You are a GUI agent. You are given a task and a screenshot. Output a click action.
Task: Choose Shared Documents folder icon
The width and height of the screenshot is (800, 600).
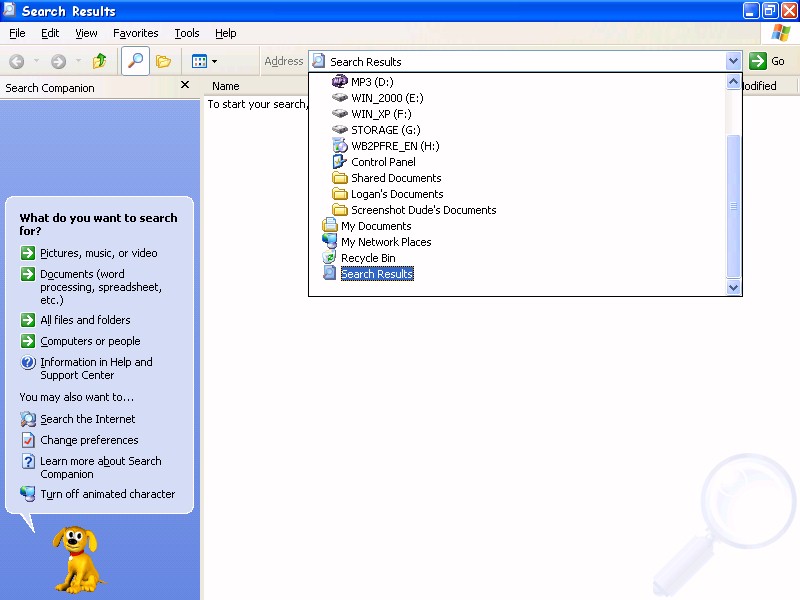(x=339, y=178)
